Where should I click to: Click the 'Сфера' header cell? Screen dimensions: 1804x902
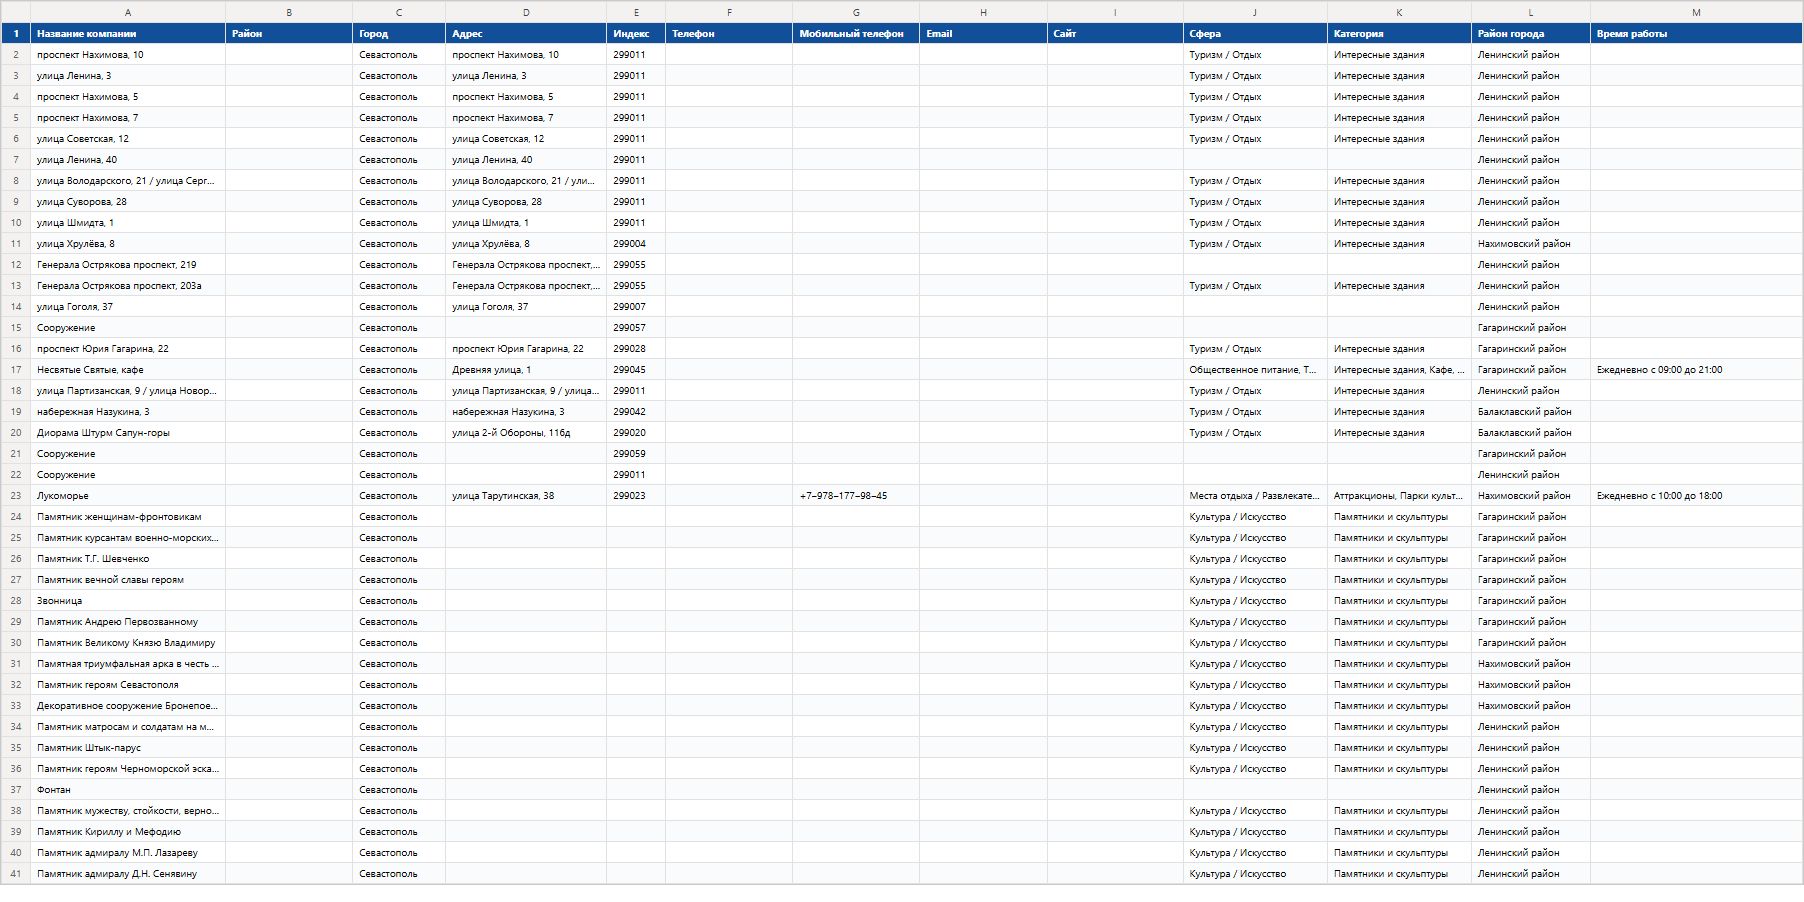(x=1255, y=34)
